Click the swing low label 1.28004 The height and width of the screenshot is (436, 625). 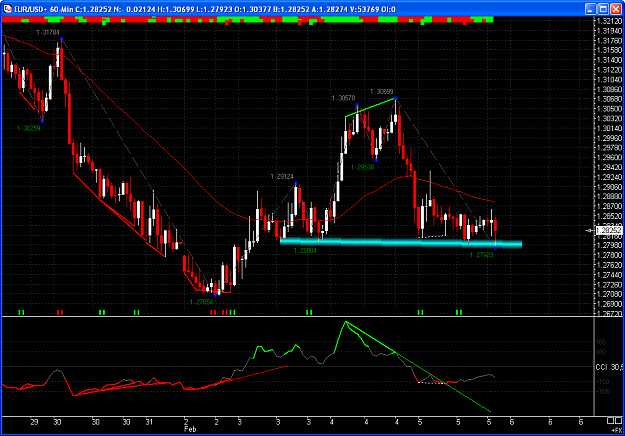click(305, 251)
